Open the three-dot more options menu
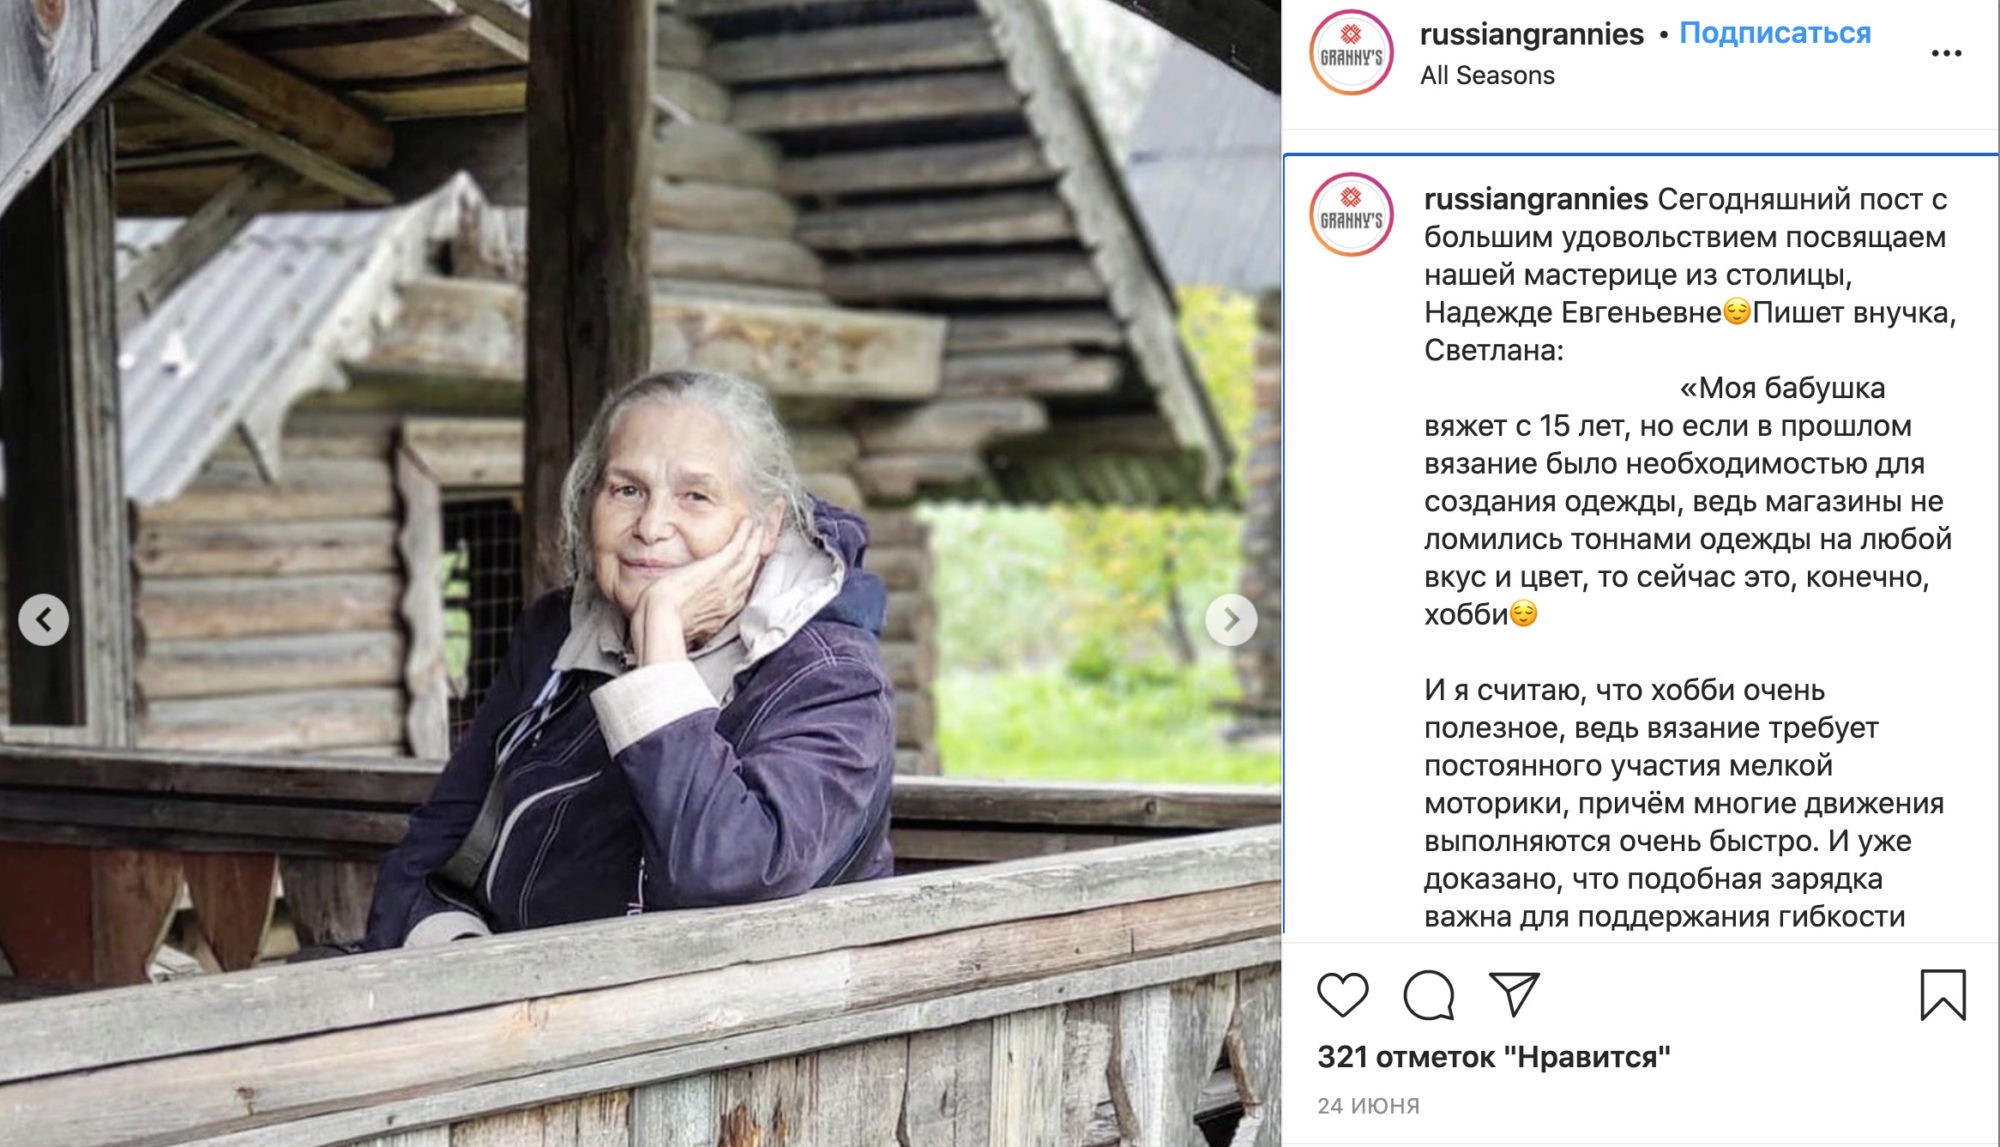This screenshot has width=2000, height=1147. click(x=1946, y=53)
